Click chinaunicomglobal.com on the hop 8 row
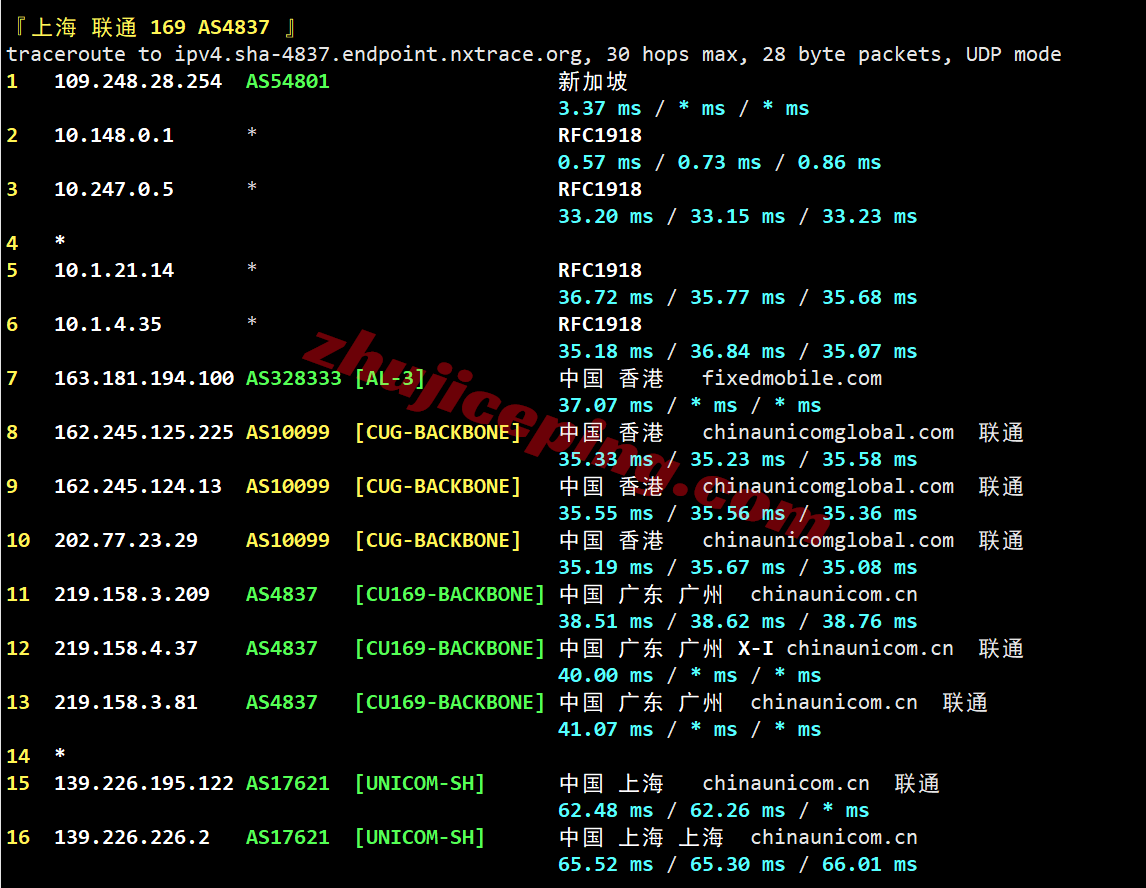The width and height of the screenshot is (1146, 888). (x=828, y=432)
